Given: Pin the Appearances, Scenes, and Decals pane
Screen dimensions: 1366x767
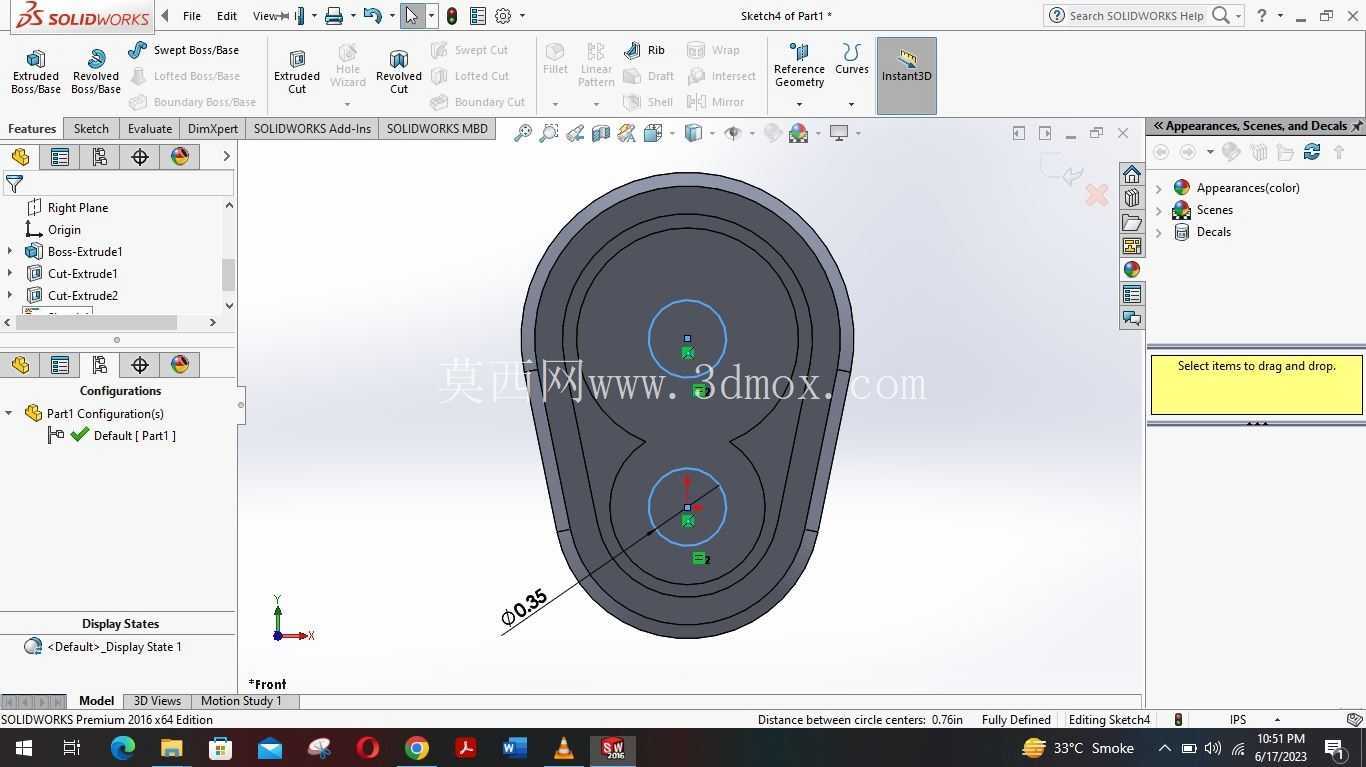Looking at the screenshot, I should pyautogui.click(x=1357, y=126).
